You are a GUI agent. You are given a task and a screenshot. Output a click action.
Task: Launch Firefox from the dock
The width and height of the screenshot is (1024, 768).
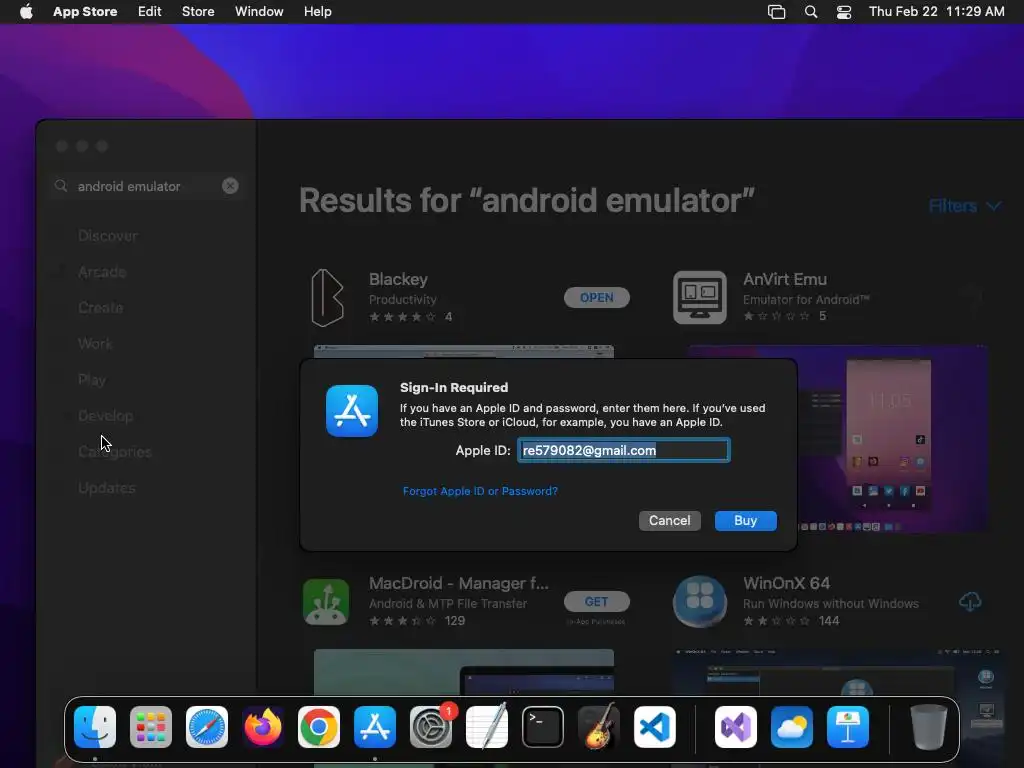coord(263,727)
